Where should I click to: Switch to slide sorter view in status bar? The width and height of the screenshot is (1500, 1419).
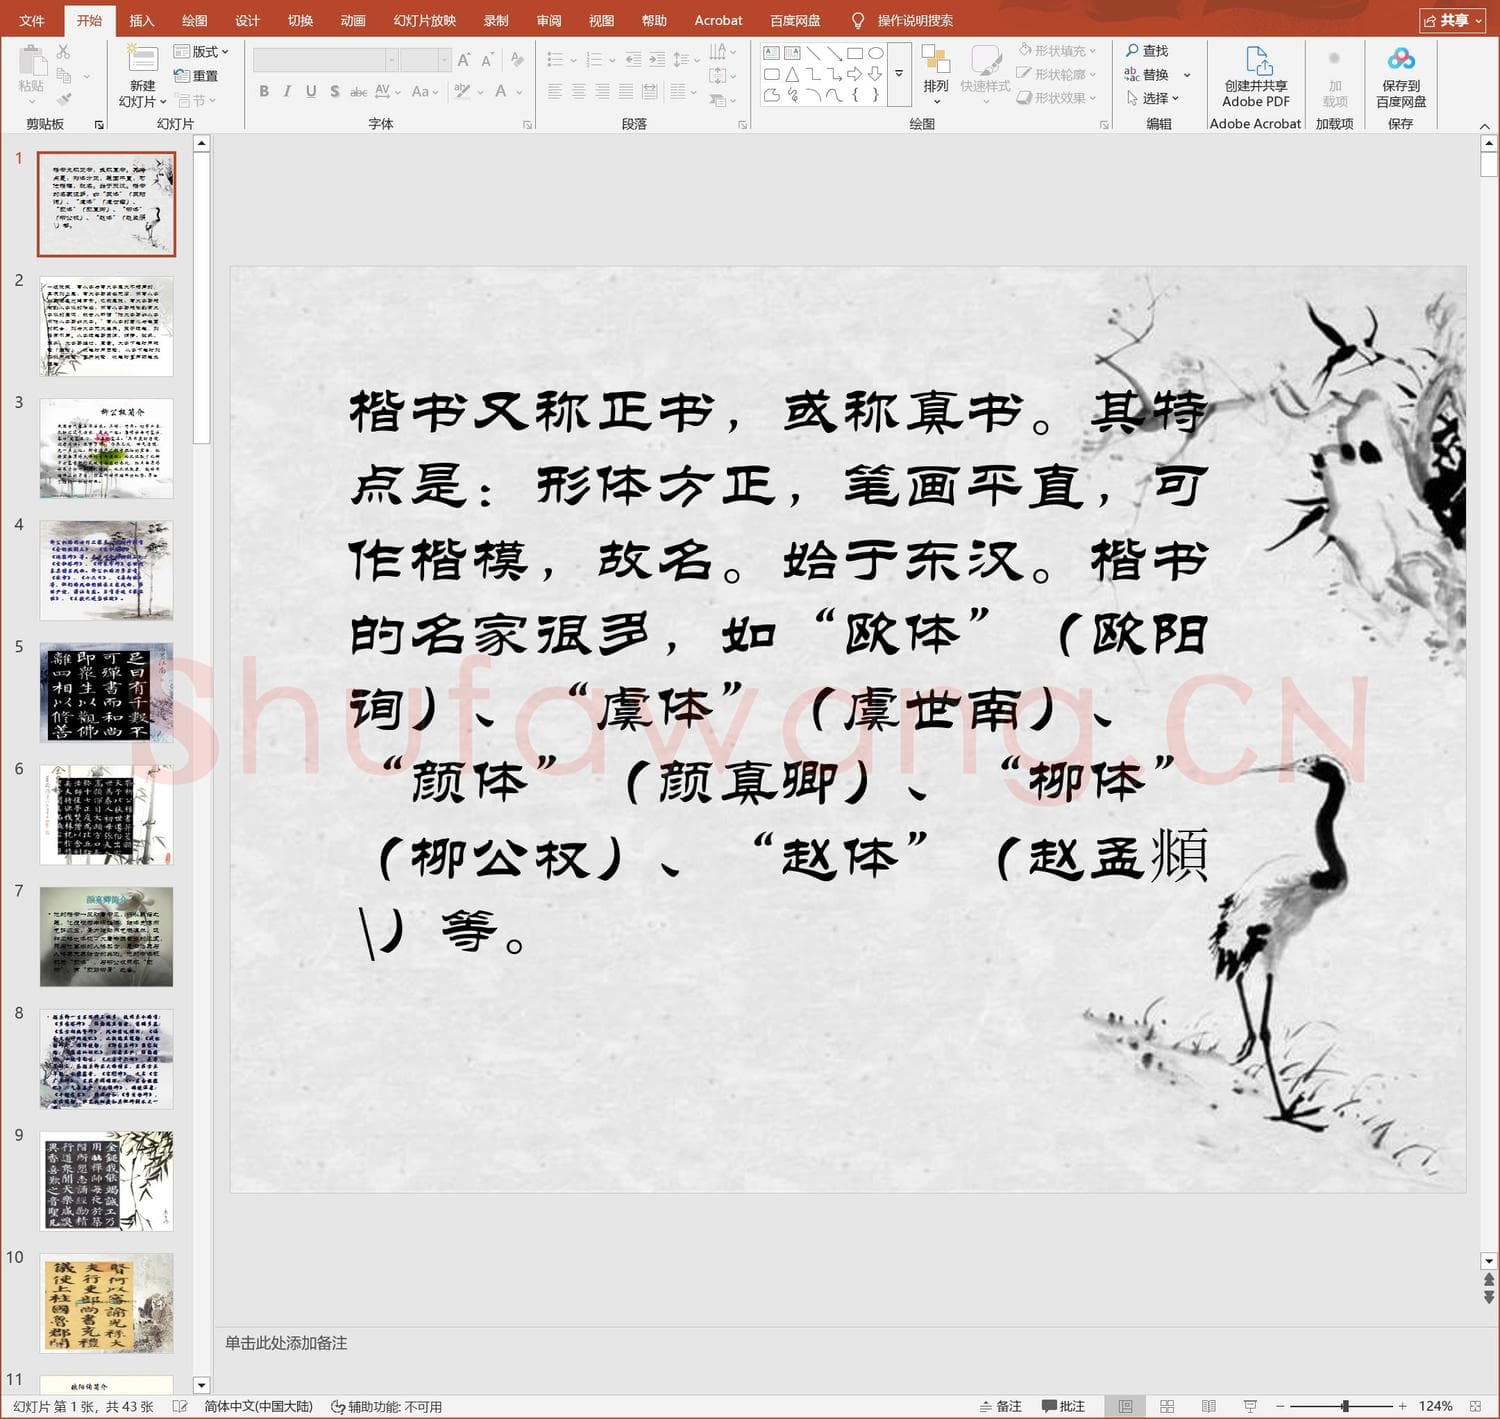click(x=1167, y=1406)
